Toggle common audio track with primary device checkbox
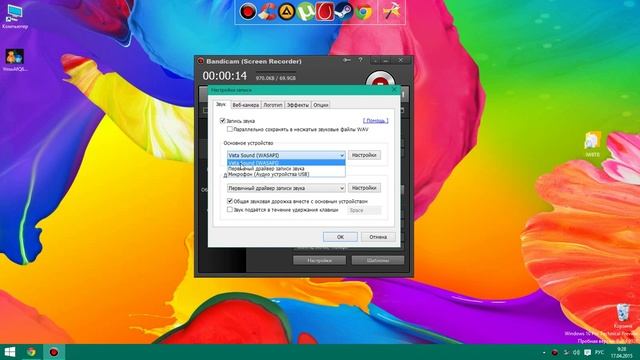The width and height of the screenshot is (640, 360). coord(230,201)
